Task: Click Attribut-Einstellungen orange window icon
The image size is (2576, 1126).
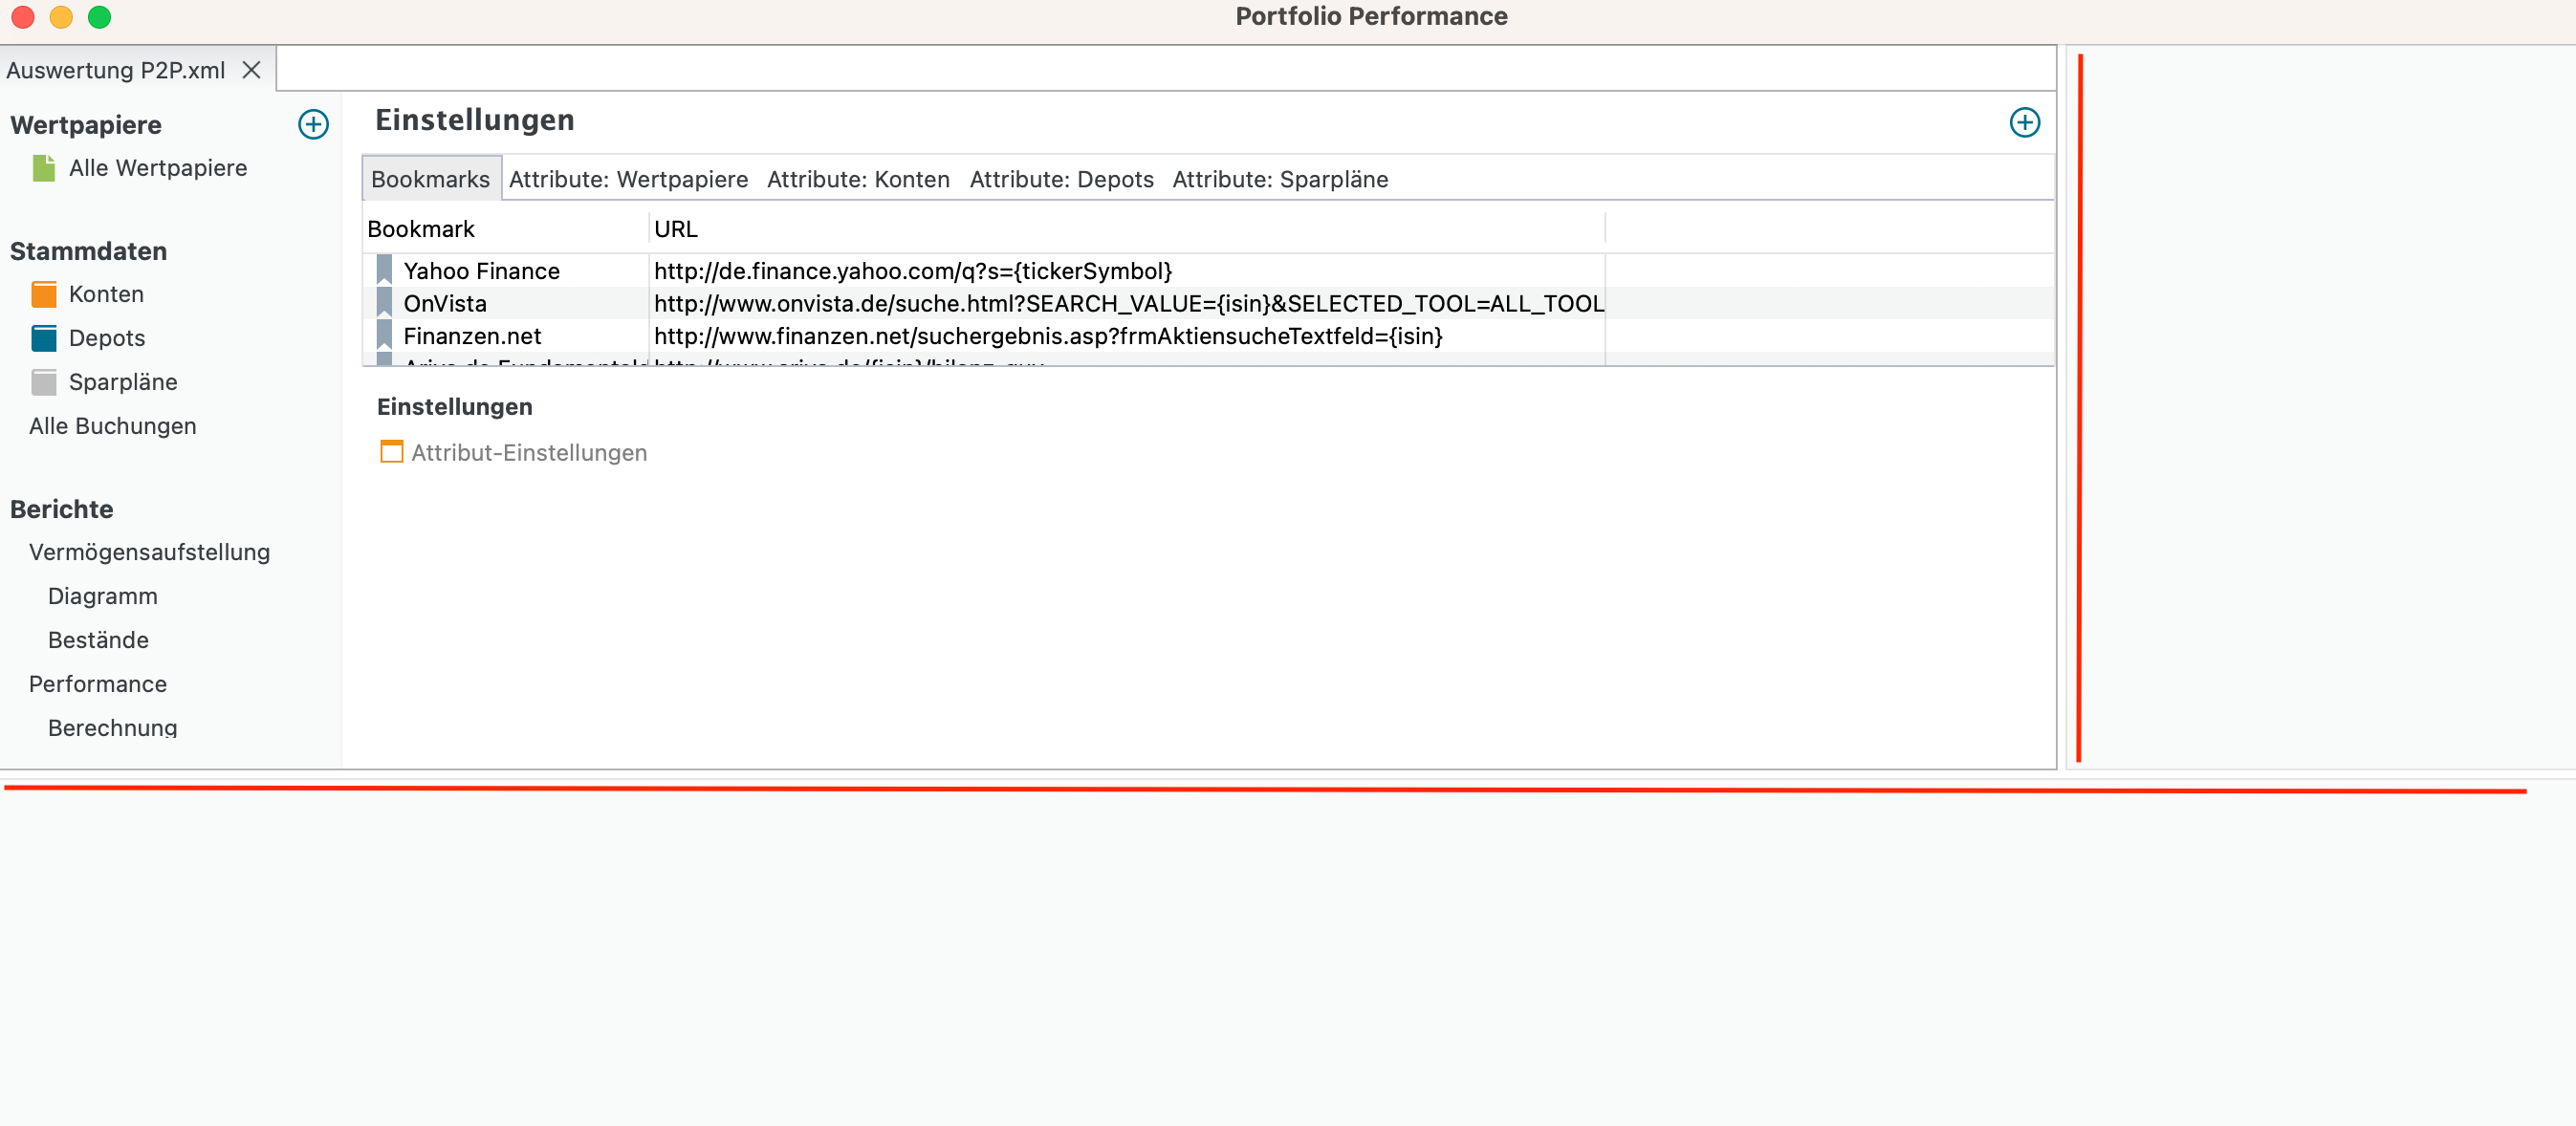Action: [391, 452]
